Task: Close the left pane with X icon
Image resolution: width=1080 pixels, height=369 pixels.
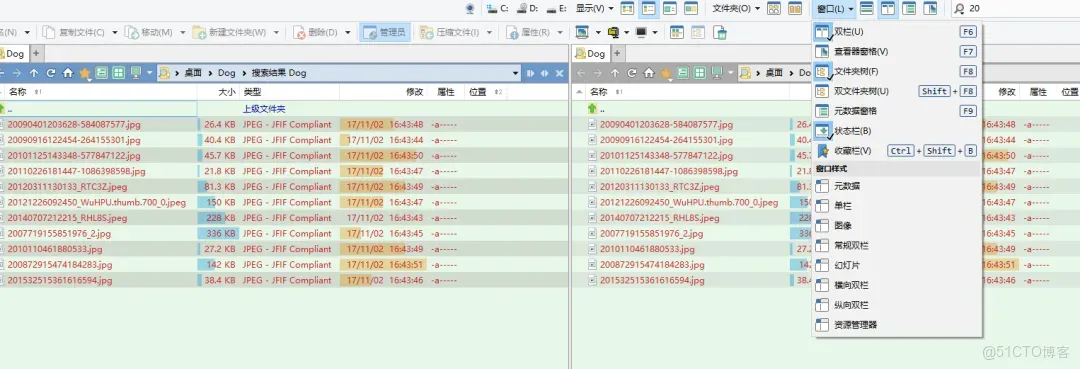Action: pyautogui.click(x=559, y=73)
